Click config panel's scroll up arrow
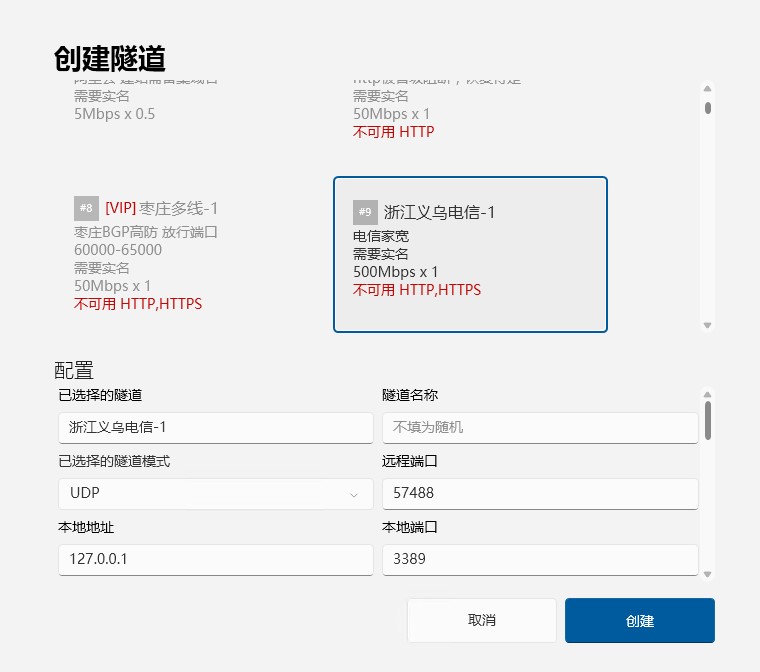 [x=708, y=393]
